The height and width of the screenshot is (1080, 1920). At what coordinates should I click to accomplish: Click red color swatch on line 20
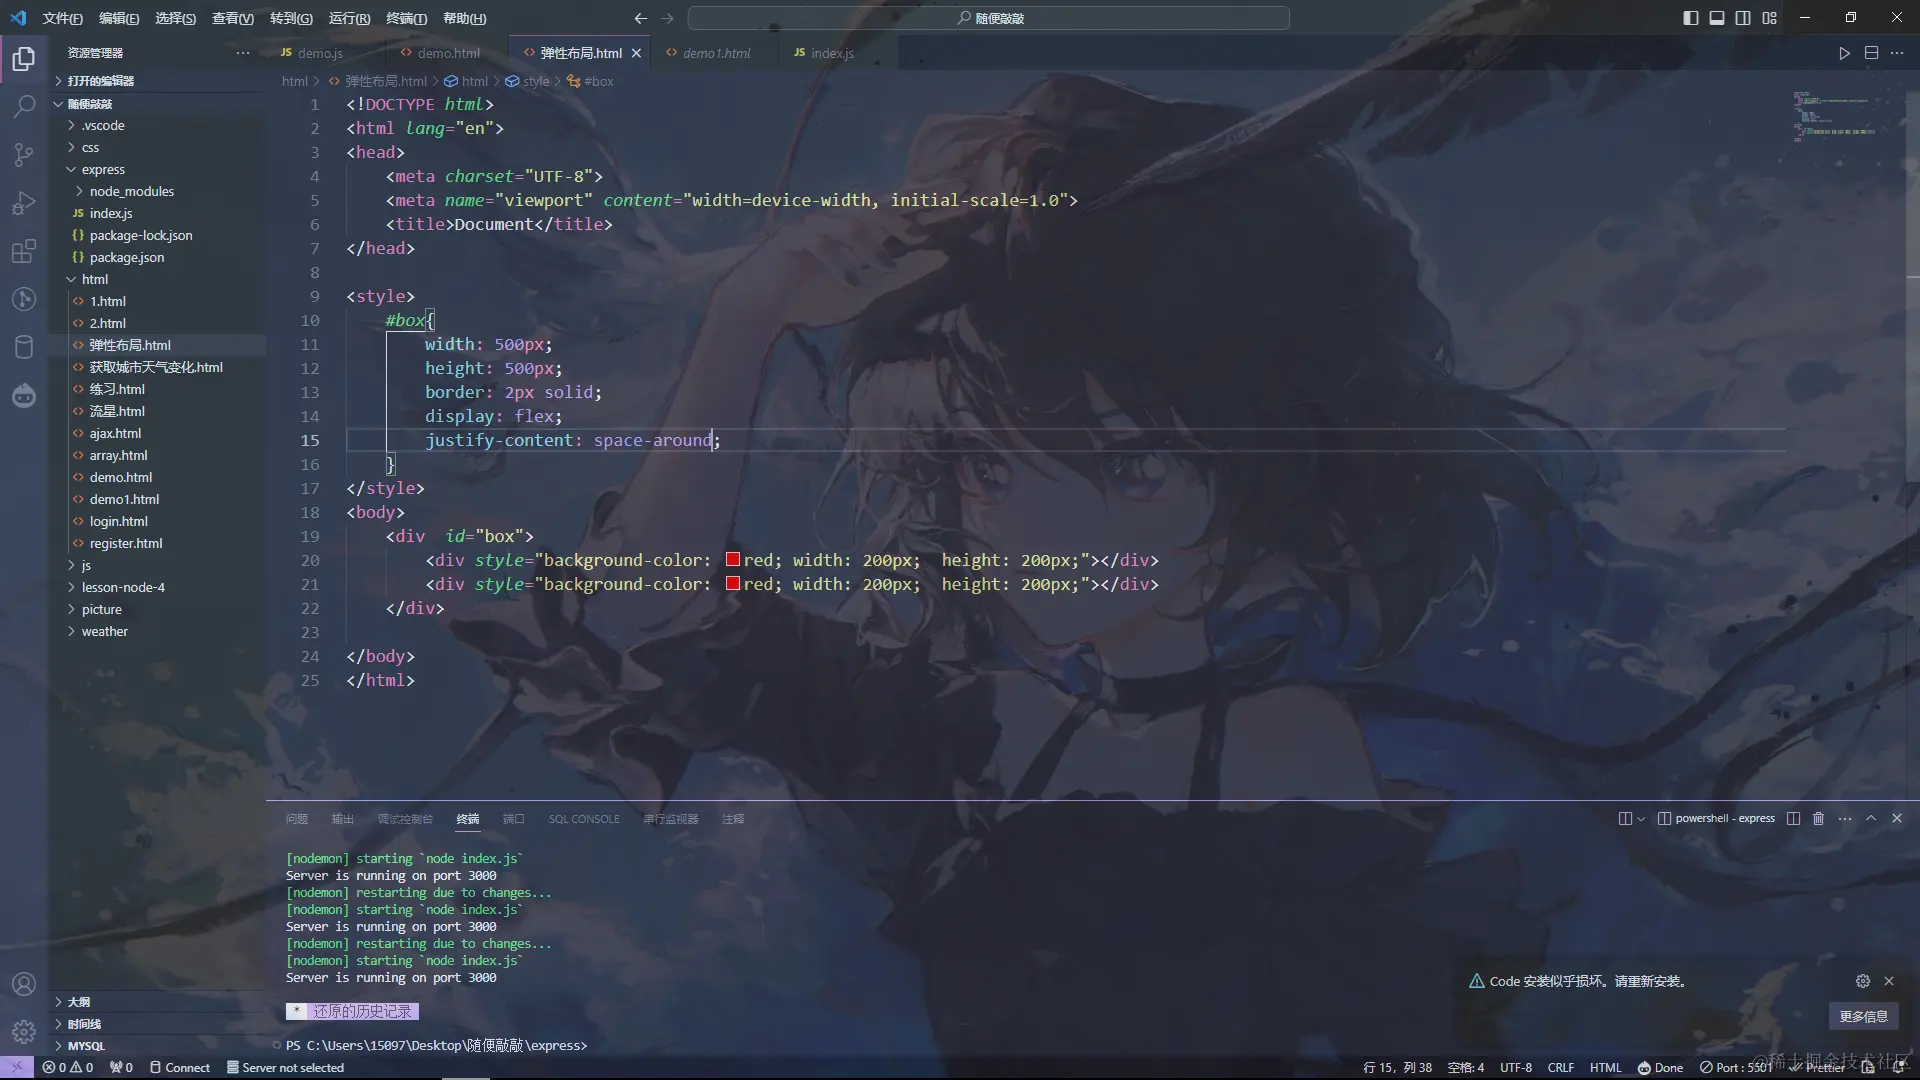click(733, 560)
